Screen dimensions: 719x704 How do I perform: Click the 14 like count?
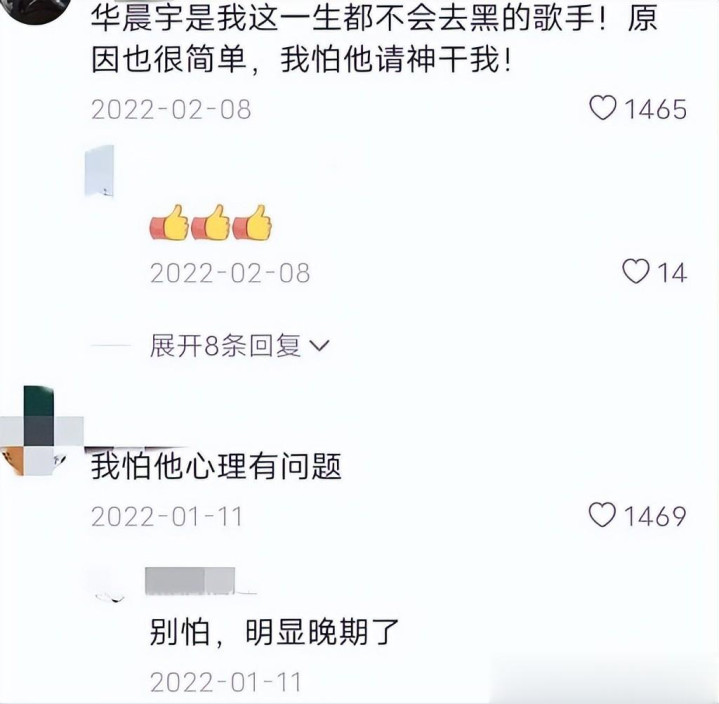coord(672,272)
